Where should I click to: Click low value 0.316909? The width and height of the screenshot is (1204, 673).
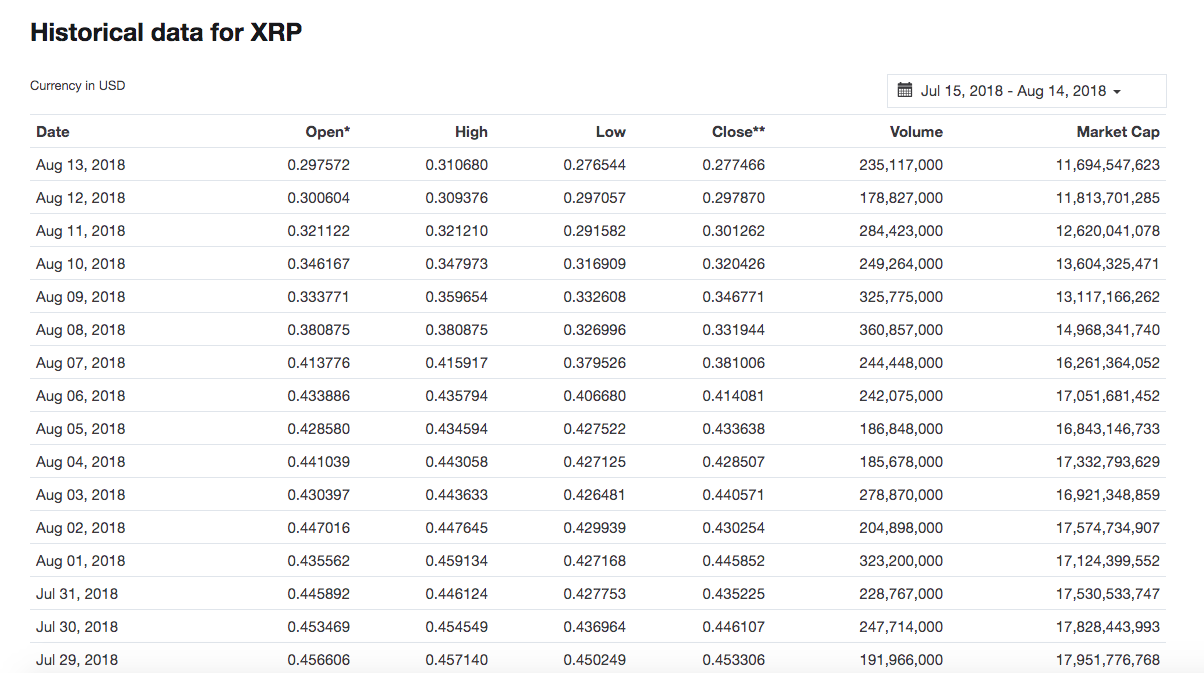click(x=595, y=264)
